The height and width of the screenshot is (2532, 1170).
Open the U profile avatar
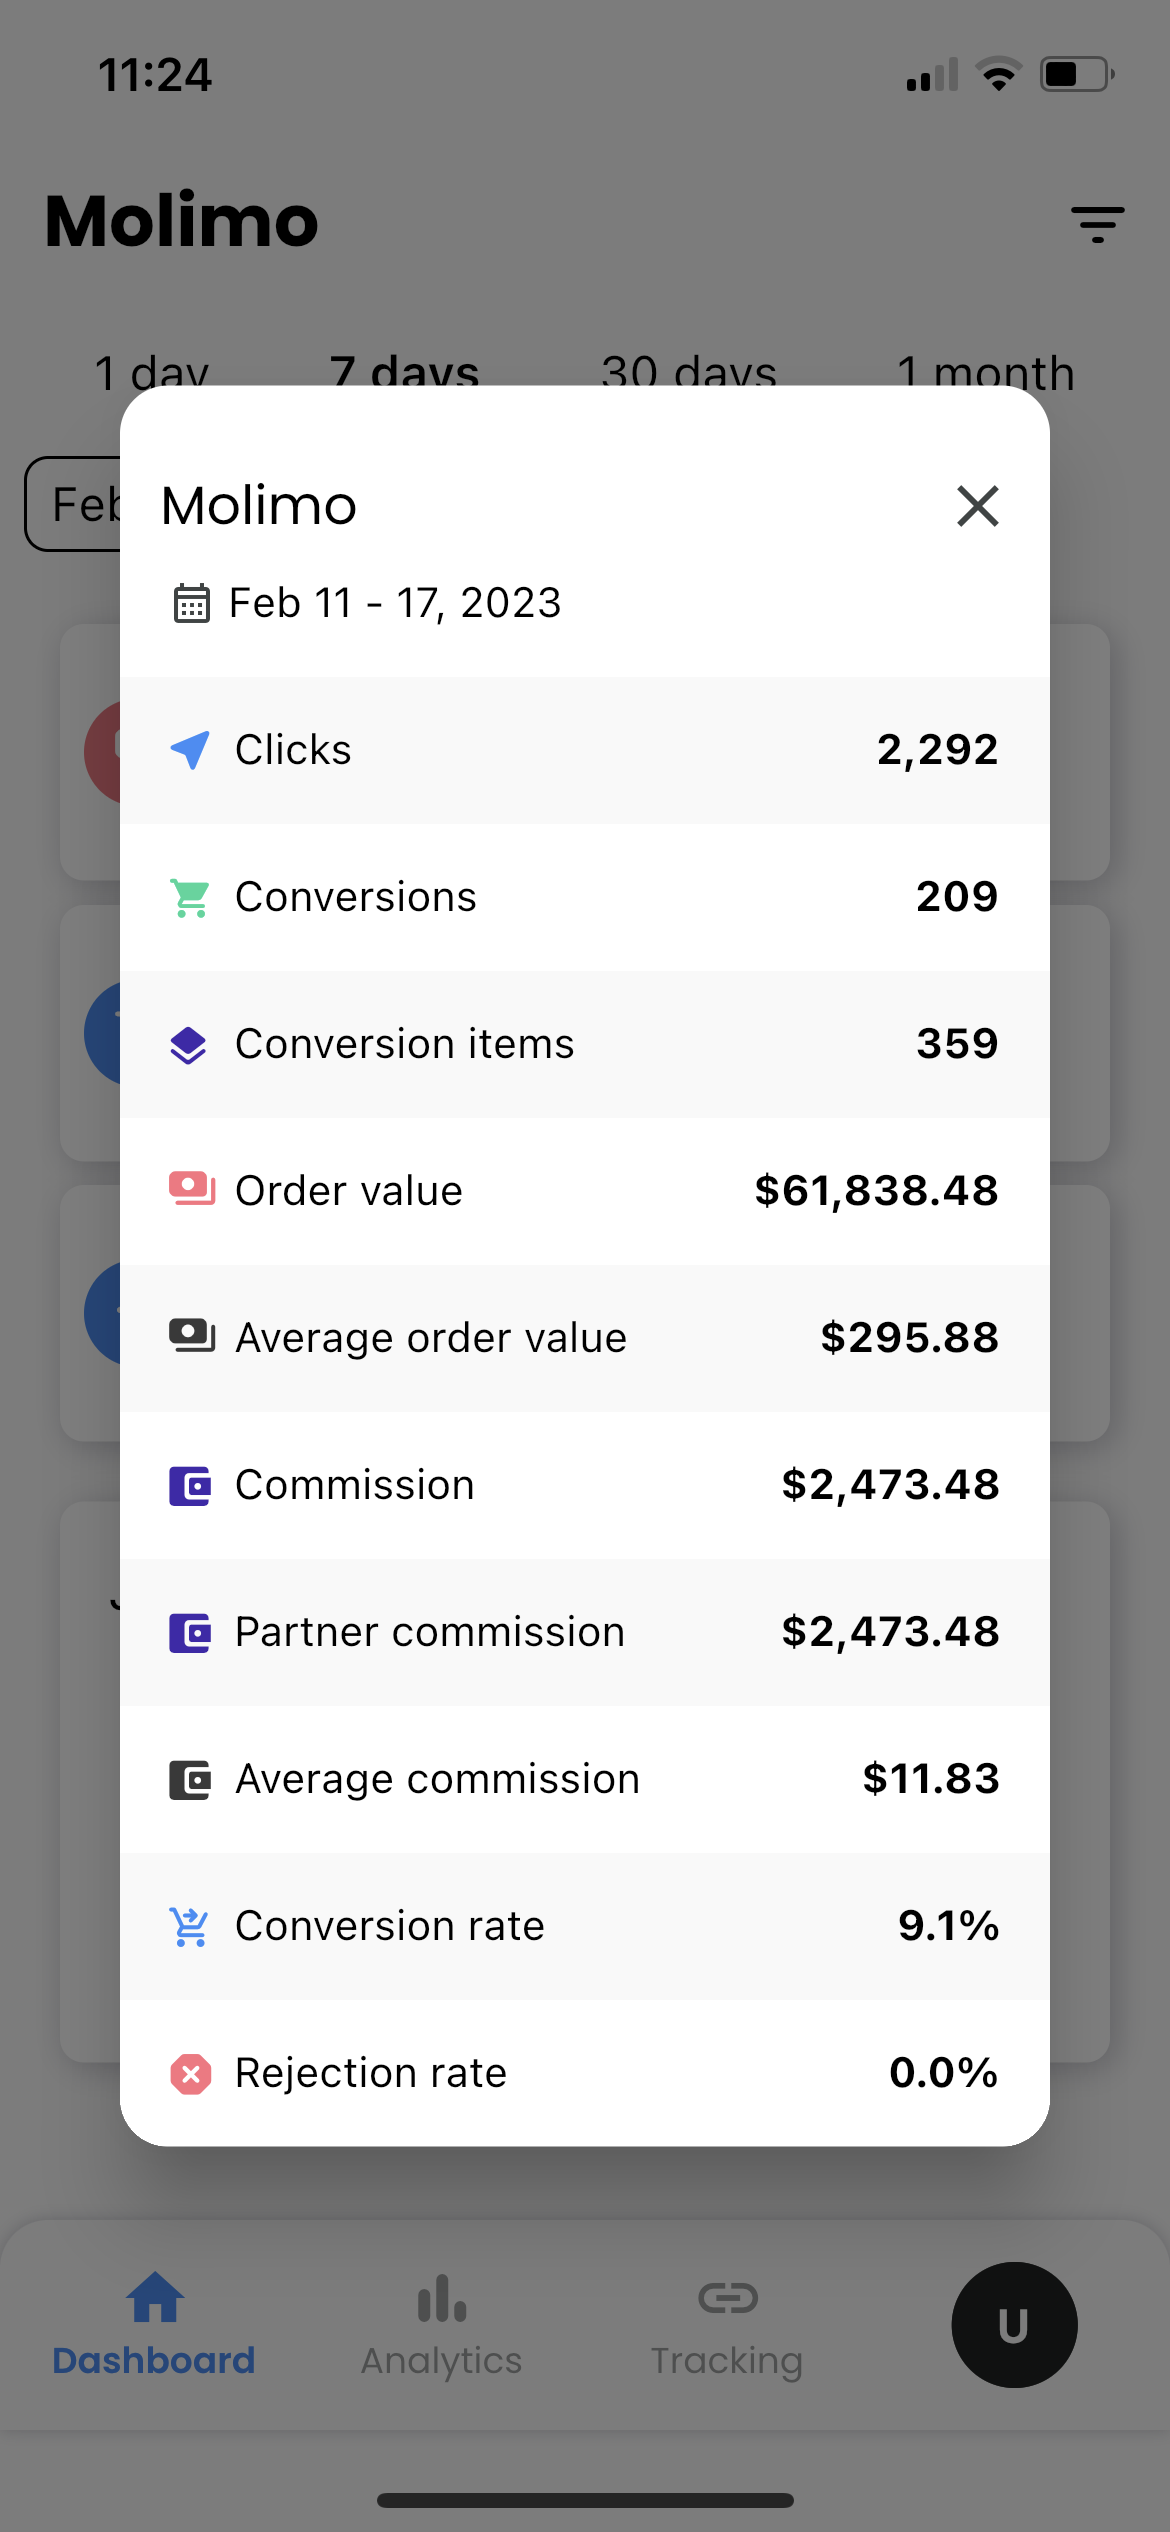point(1014,2325)
